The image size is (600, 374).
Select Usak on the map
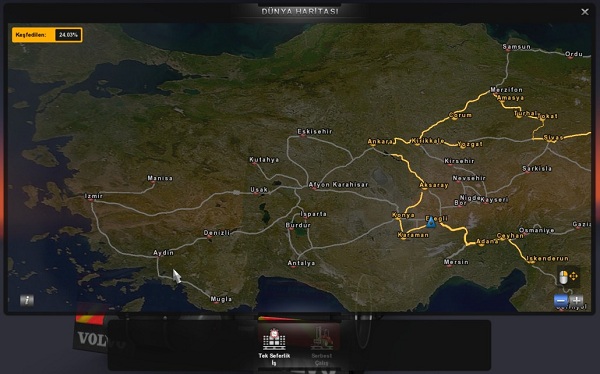[259, 189]
